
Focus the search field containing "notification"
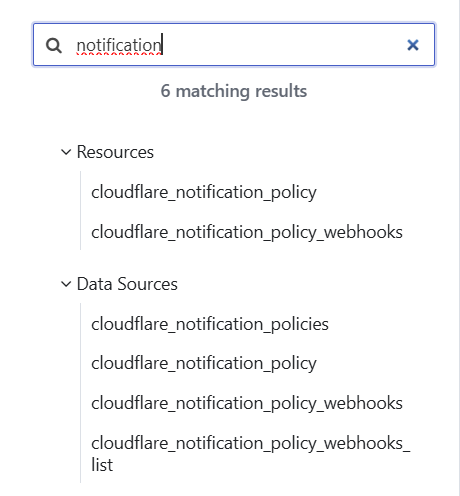pyautogui.click(x=234, y=45)
